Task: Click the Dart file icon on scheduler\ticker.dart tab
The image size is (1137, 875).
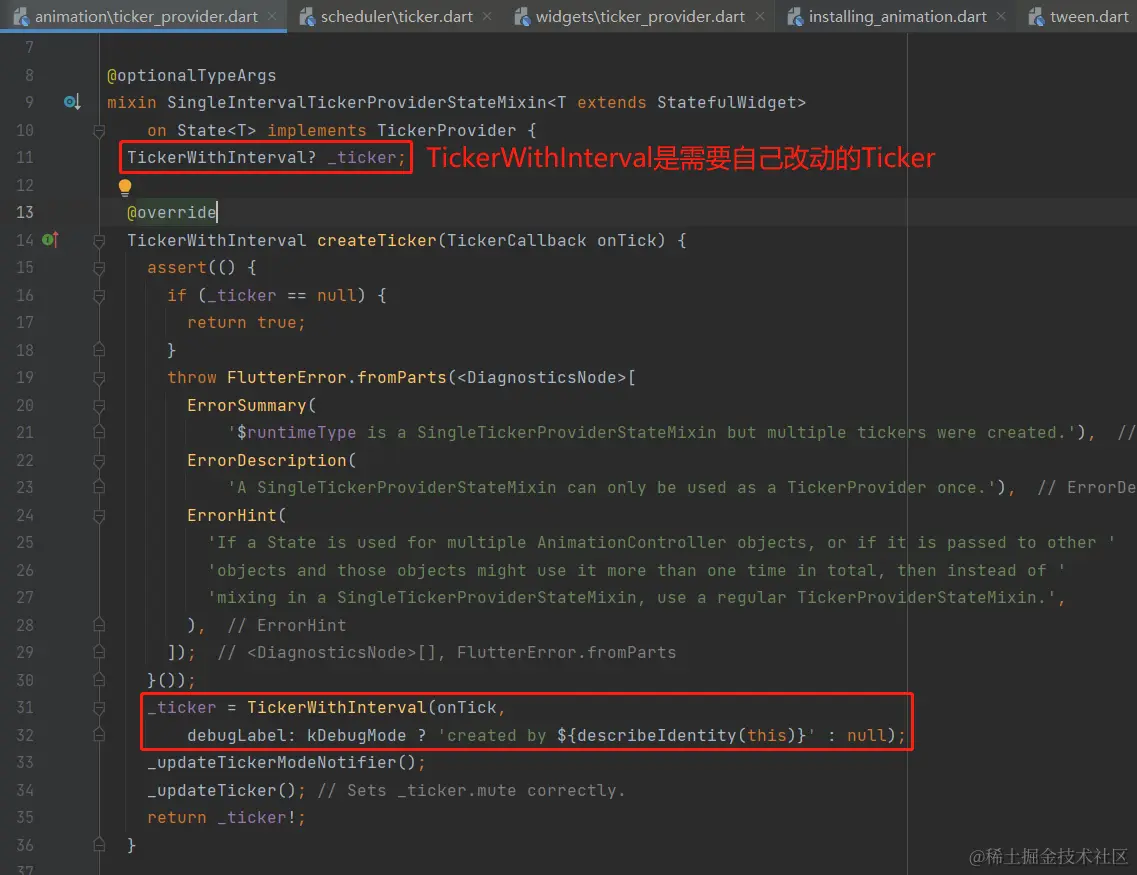Action: click(x=307, y=16)
